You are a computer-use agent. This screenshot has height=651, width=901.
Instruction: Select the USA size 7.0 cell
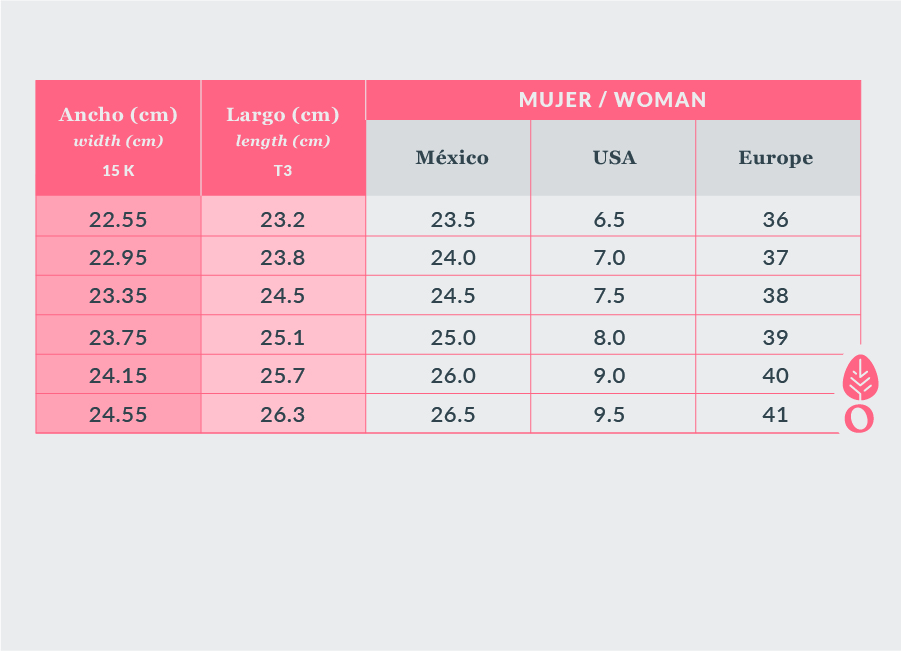609,258
